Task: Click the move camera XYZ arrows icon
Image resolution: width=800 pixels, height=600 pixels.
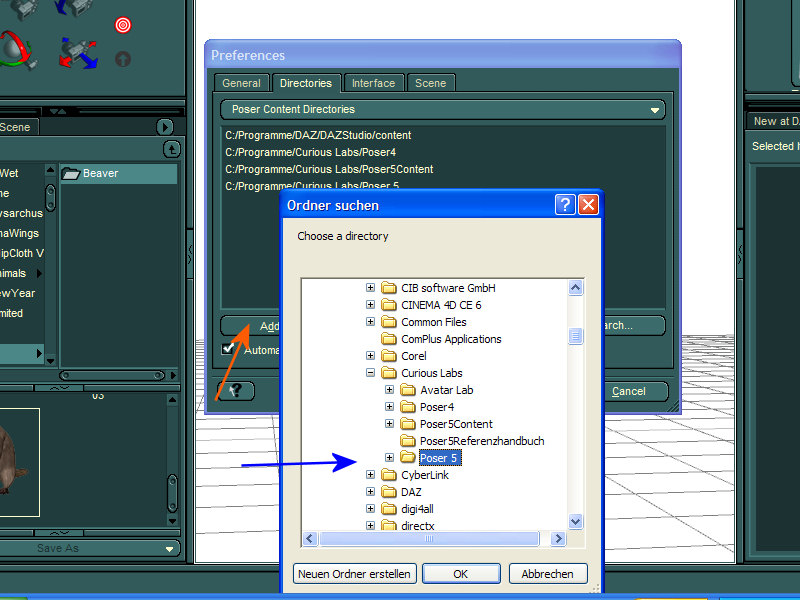Action: (x=78, y=53)
